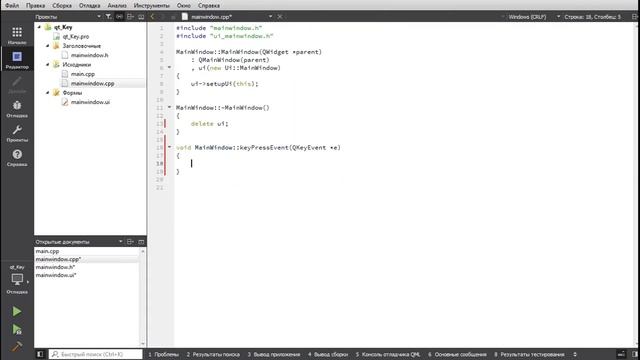Open Анализ menu
This screenshot has width=640, height=360.
pyautogui.click(x=117, y=5)
